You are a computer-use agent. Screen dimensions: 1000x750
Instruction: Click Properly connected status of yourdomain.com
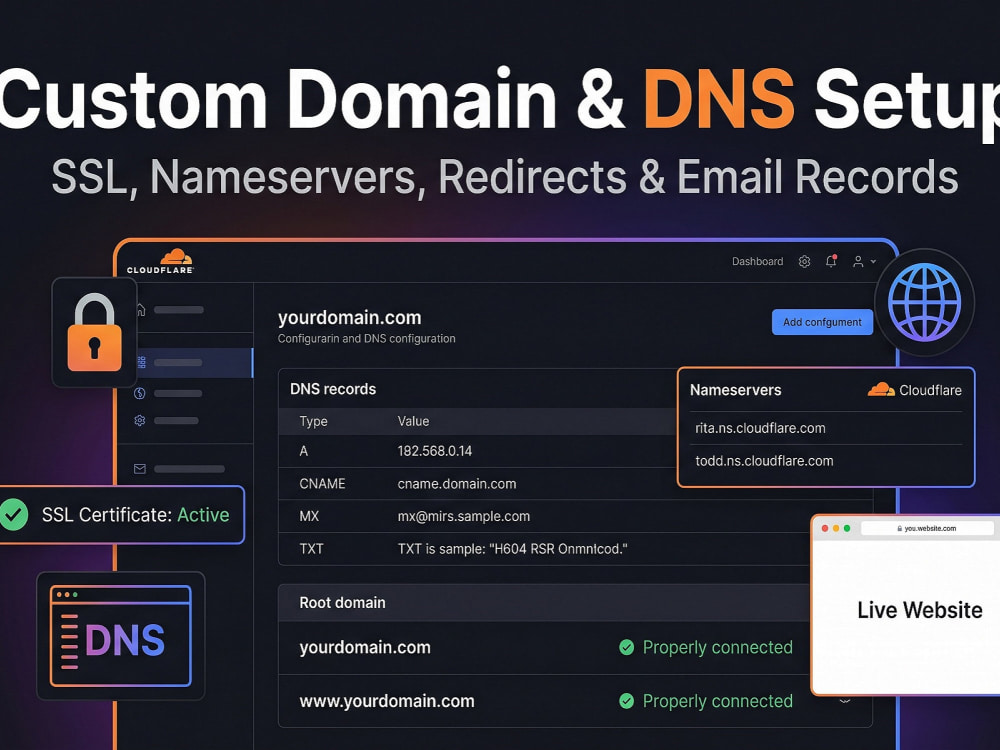(717, 647)
